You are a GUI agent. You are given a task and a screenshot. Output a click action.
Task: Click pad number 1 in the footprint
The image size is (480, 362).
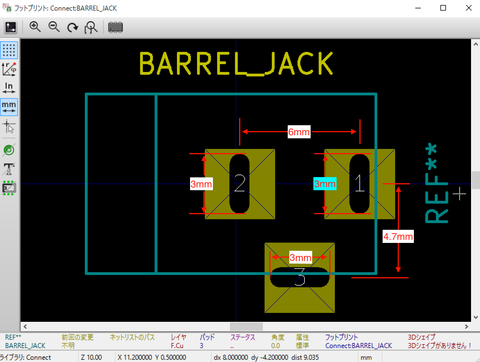pos(359,184)
